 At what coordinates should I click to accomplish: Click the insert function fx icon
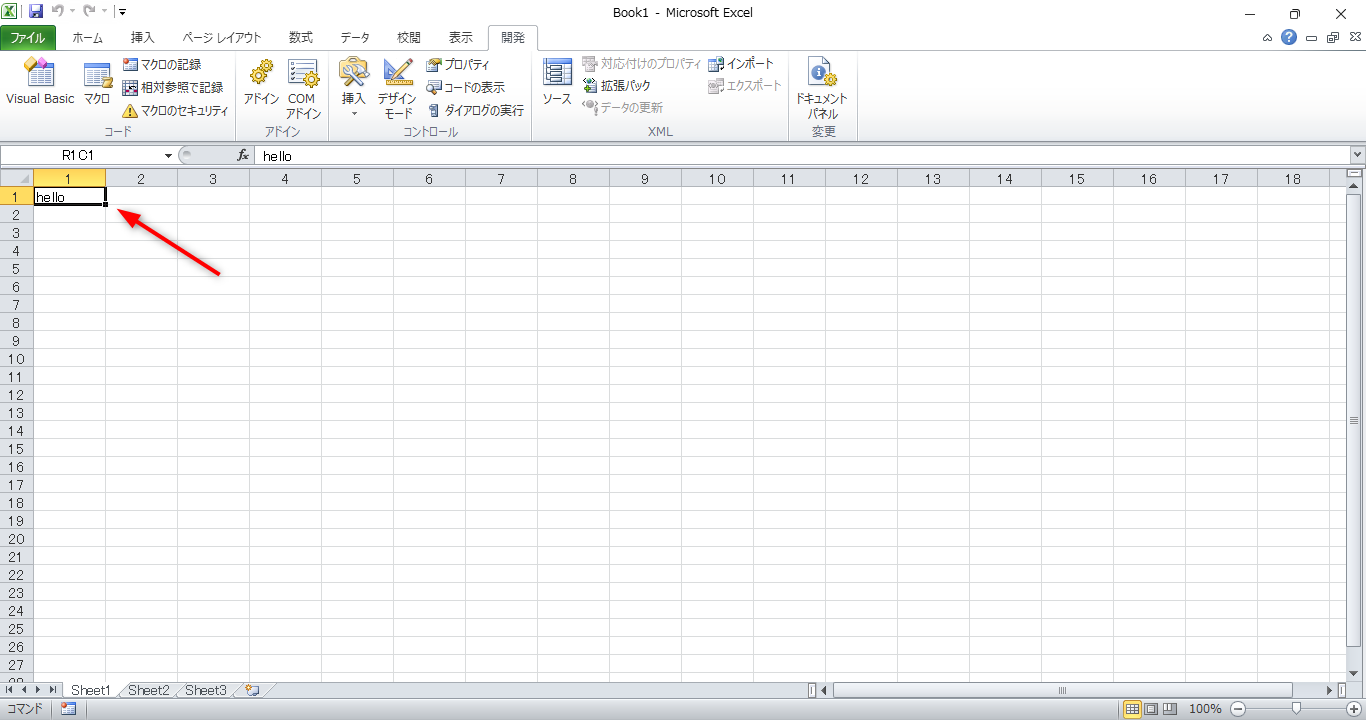(x=242, y=156)
